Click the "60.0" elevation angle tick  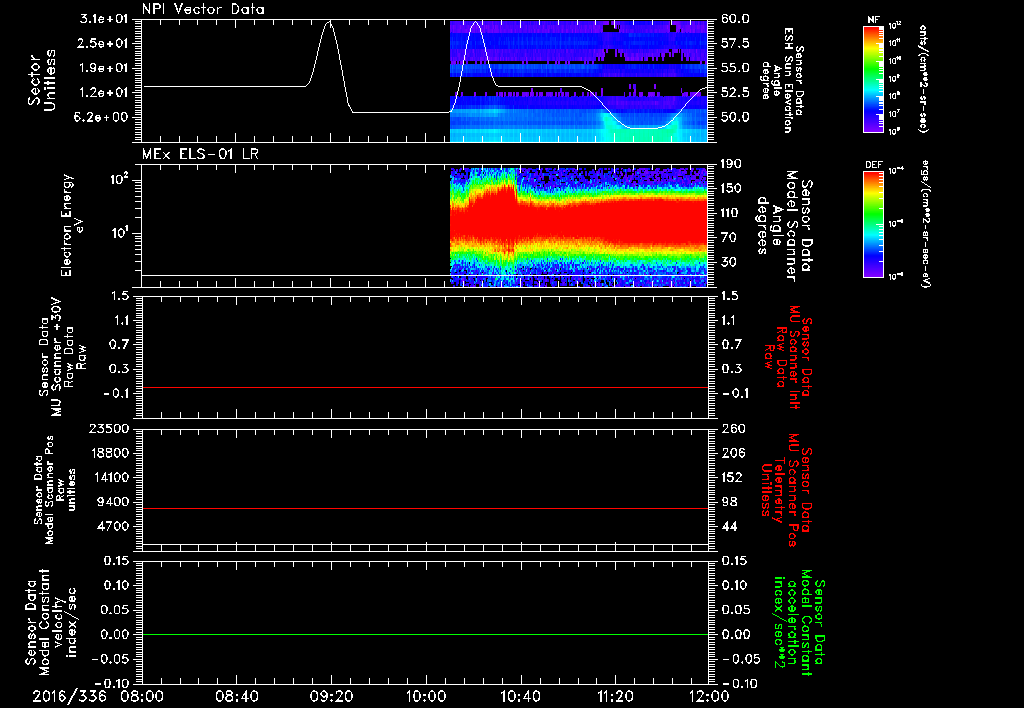tap(735, 19)
